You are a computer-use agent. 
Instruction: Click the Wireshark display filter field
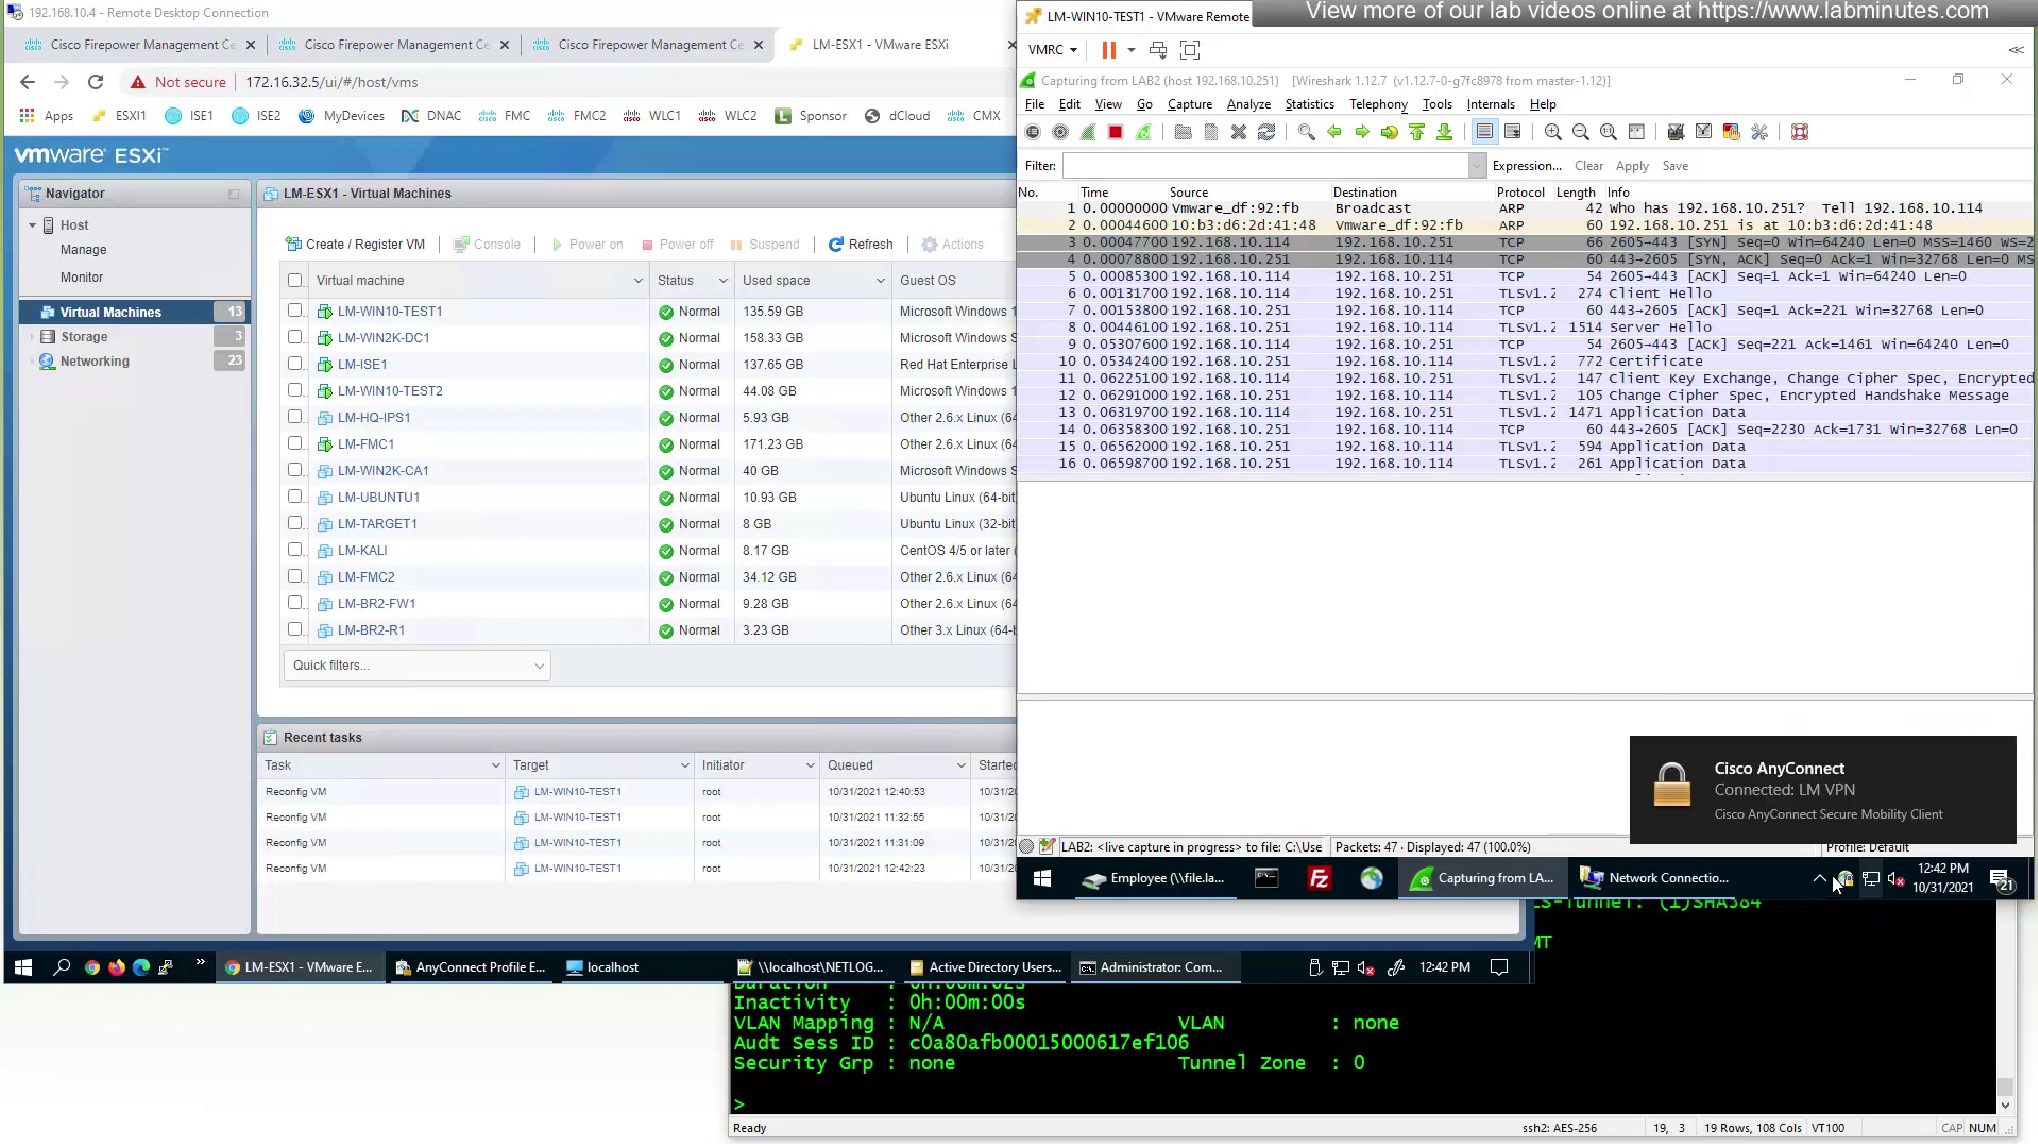click(x=1264, y=166)
